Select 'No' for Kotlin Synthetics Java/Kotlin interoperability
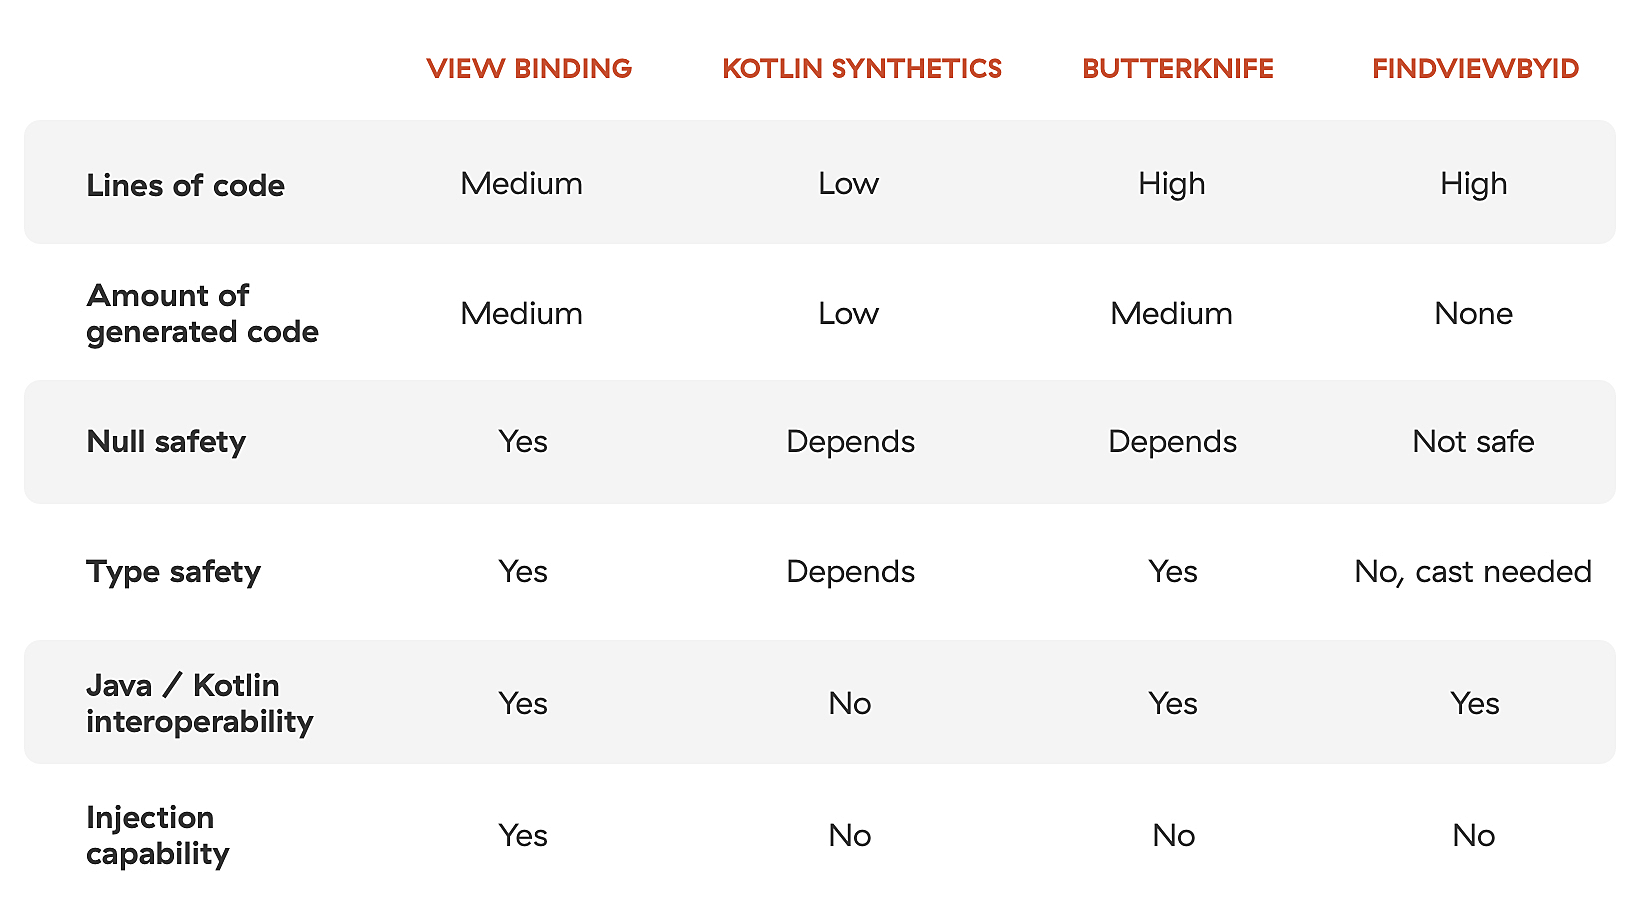The height and width of the screenshot is (910, 1636). click(x=849, y=703)
